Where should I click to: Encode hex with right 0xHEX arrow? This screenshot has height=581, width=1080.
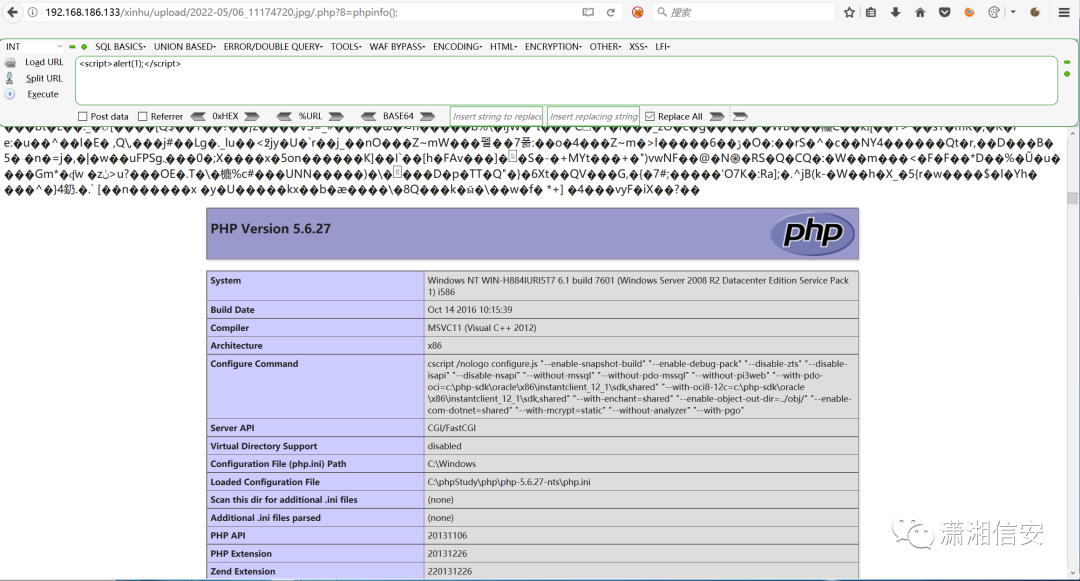point(252,116)
